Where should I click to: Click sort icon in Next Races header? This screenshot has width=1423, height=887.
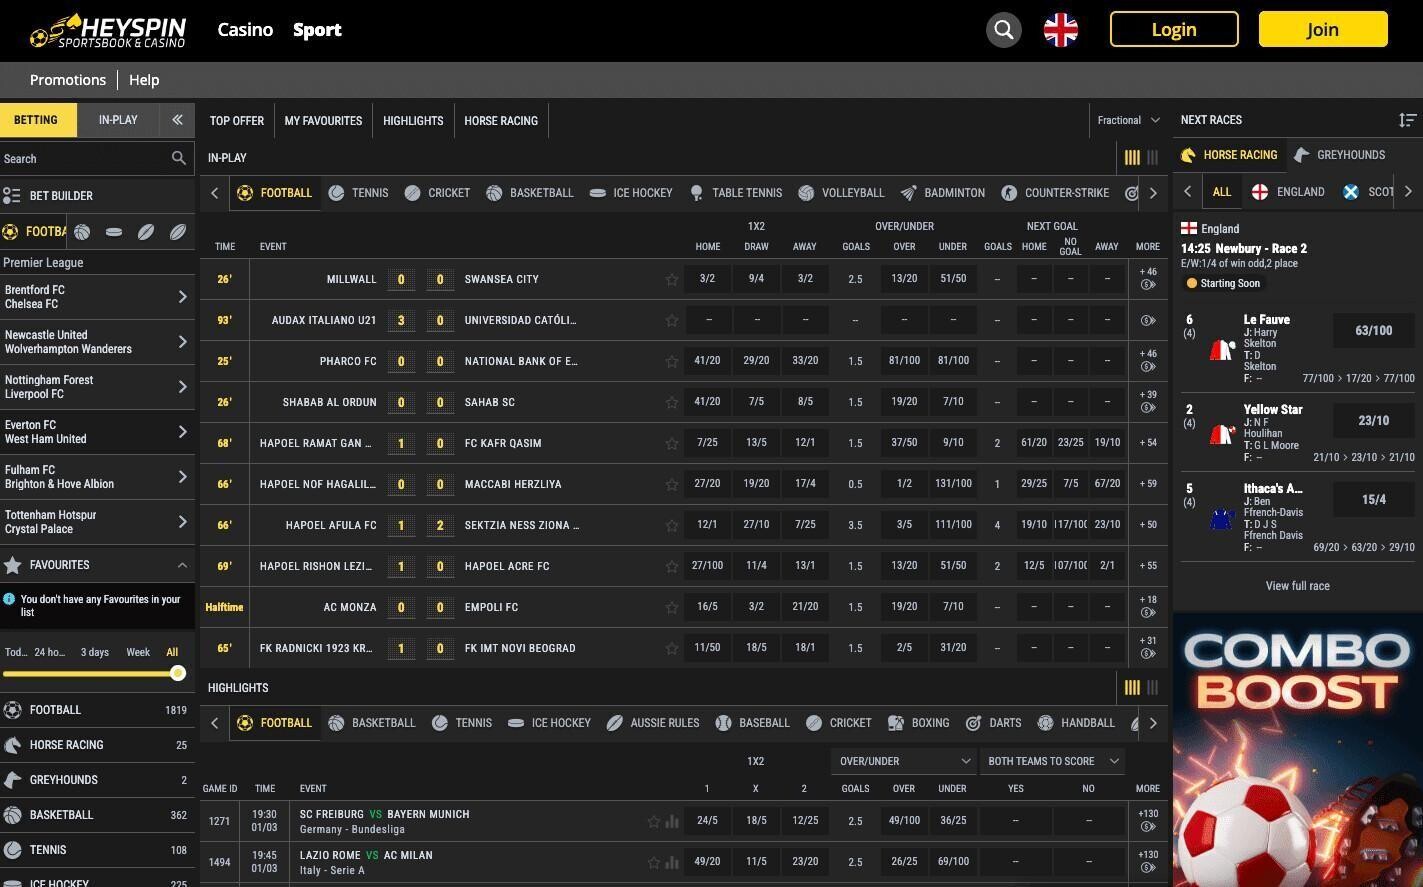(1407, 120)
